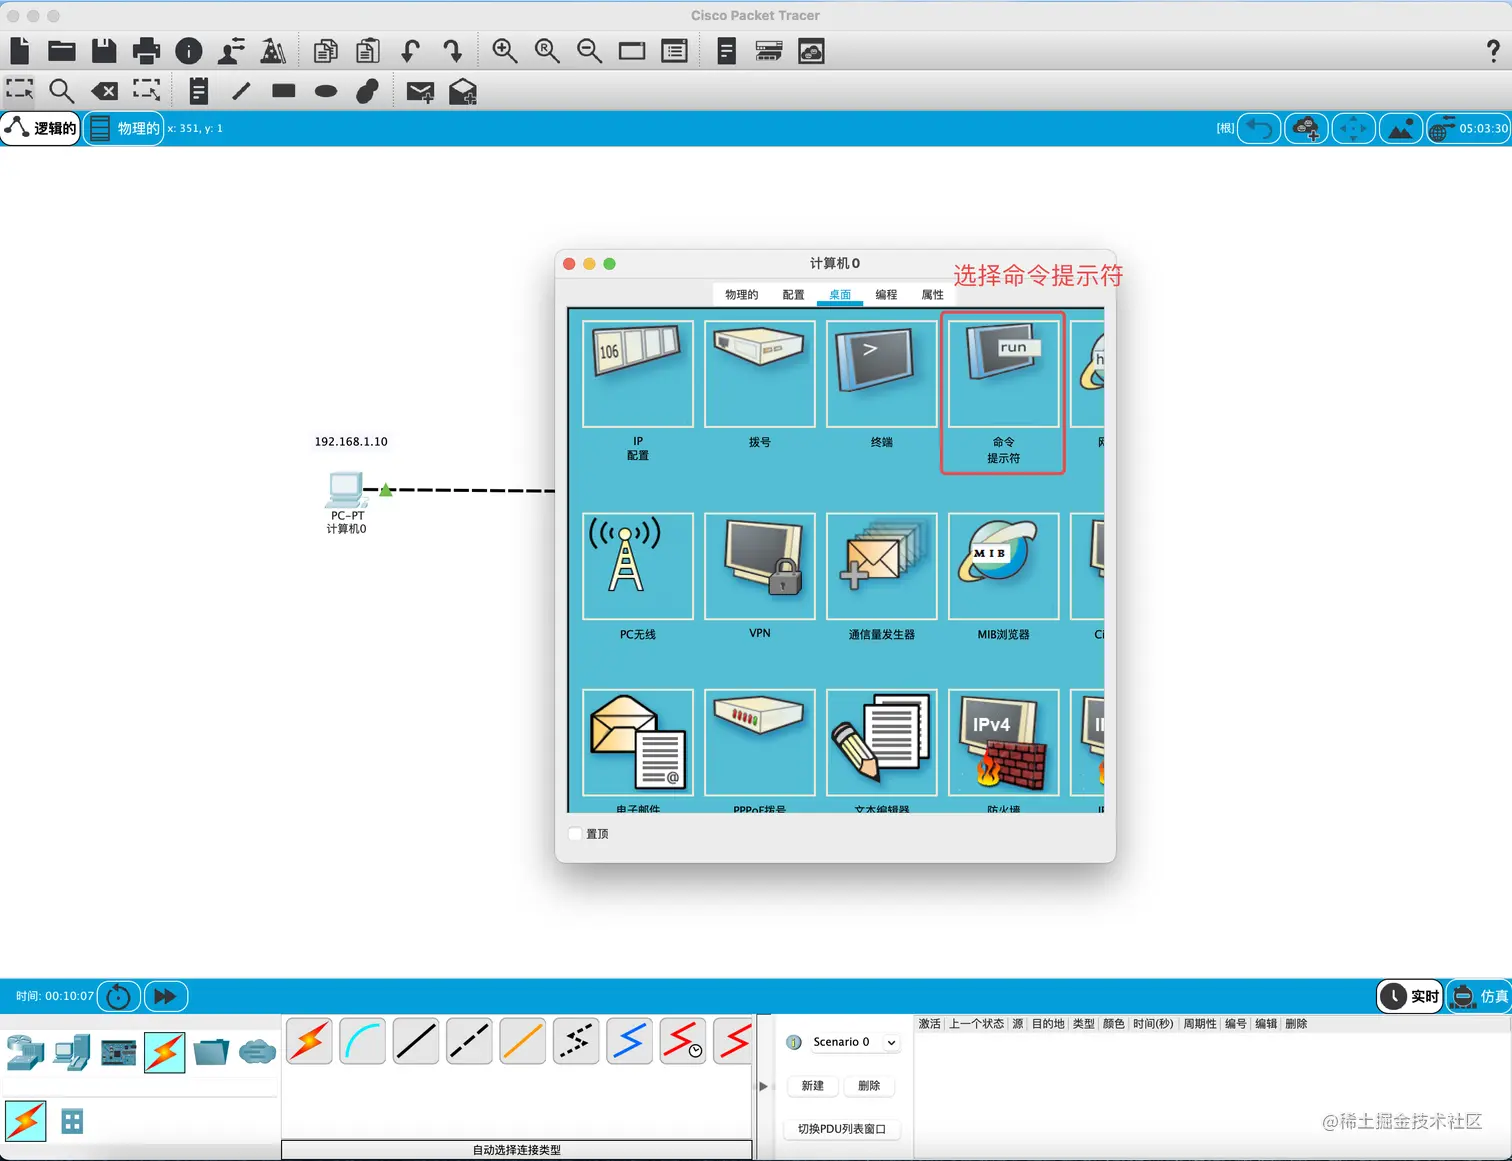Enable the 置顶 checkbox

[576, 834]
